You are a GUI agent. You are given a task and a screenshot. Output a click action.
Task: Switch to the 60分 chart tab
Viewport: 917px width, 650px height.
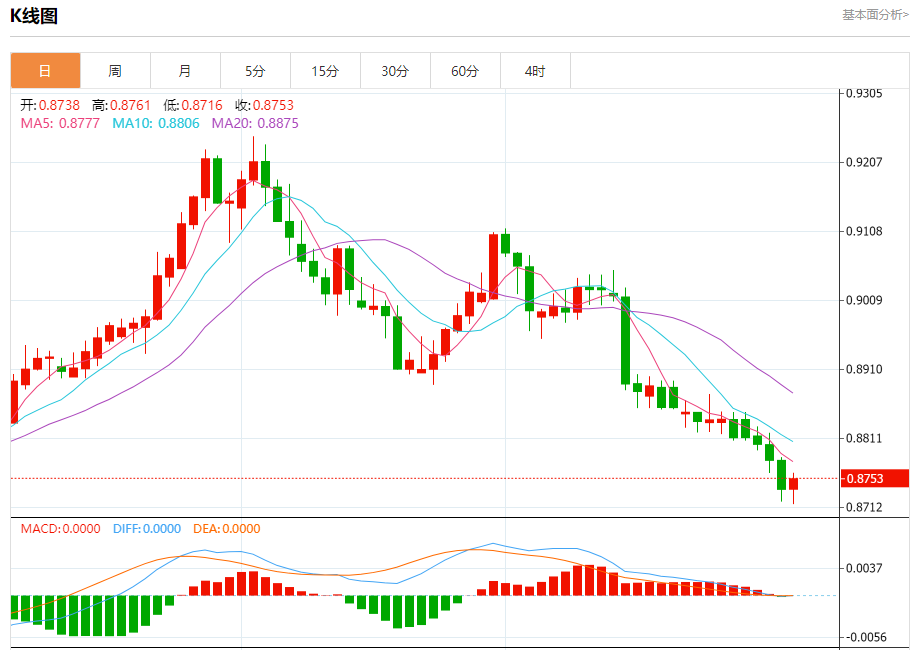click(x=465, y=71)
